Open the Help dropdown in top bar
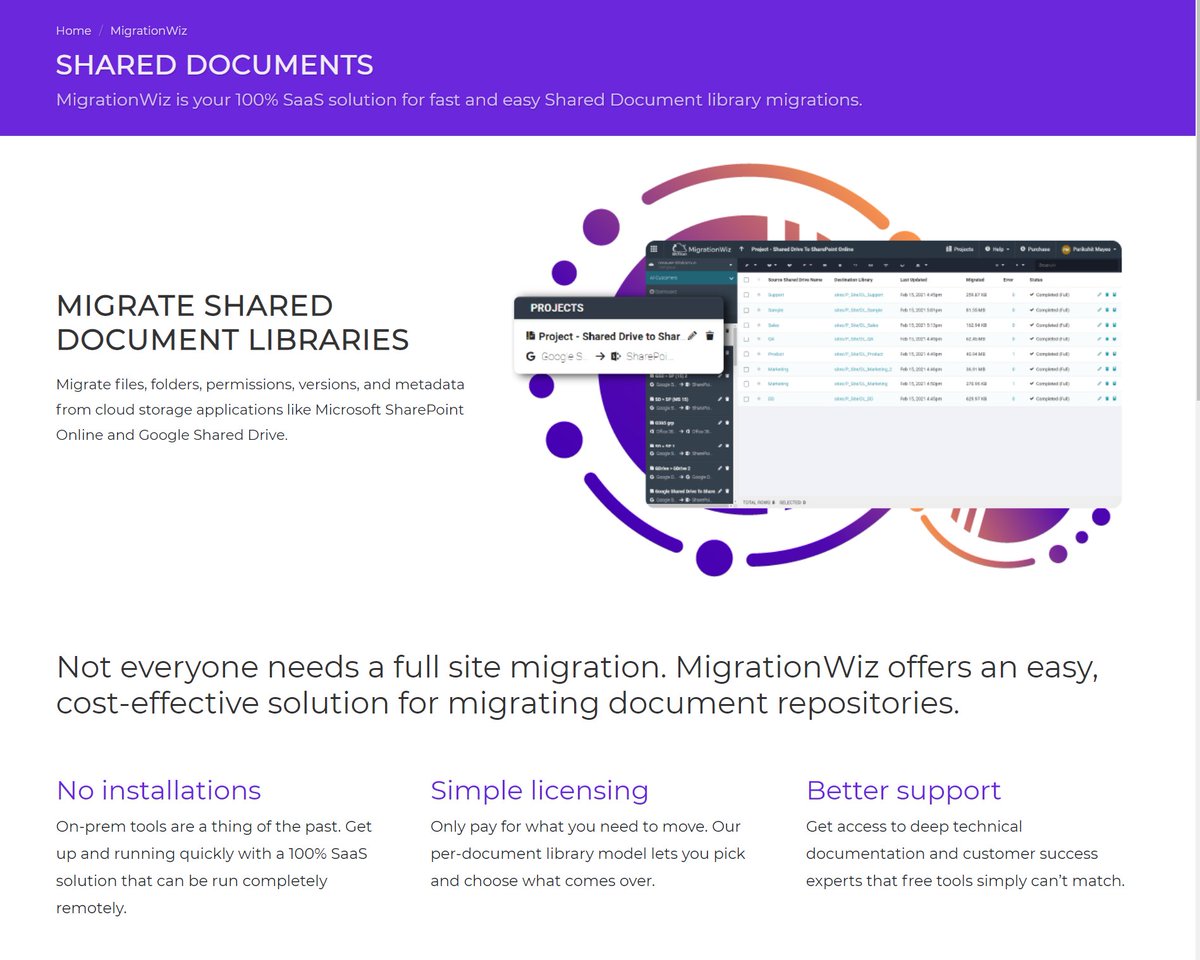 click(x=997, y=249)
